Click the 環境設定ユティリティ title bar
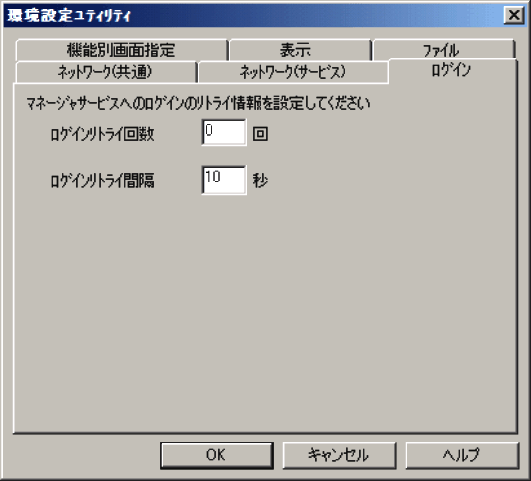531x481 pixels. coord(252,16)
